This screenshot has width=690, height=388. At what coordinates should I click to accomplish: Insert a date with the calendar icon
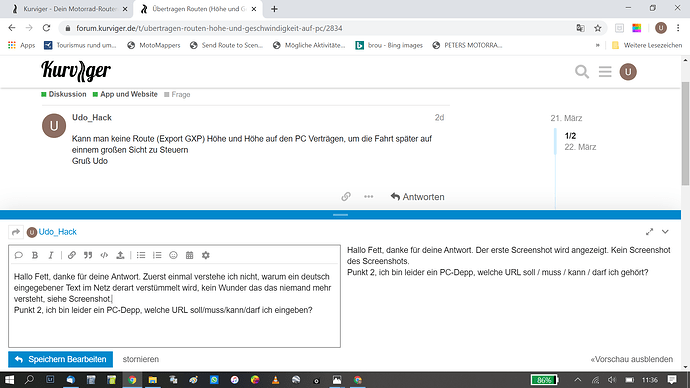[x=190, y=255]
